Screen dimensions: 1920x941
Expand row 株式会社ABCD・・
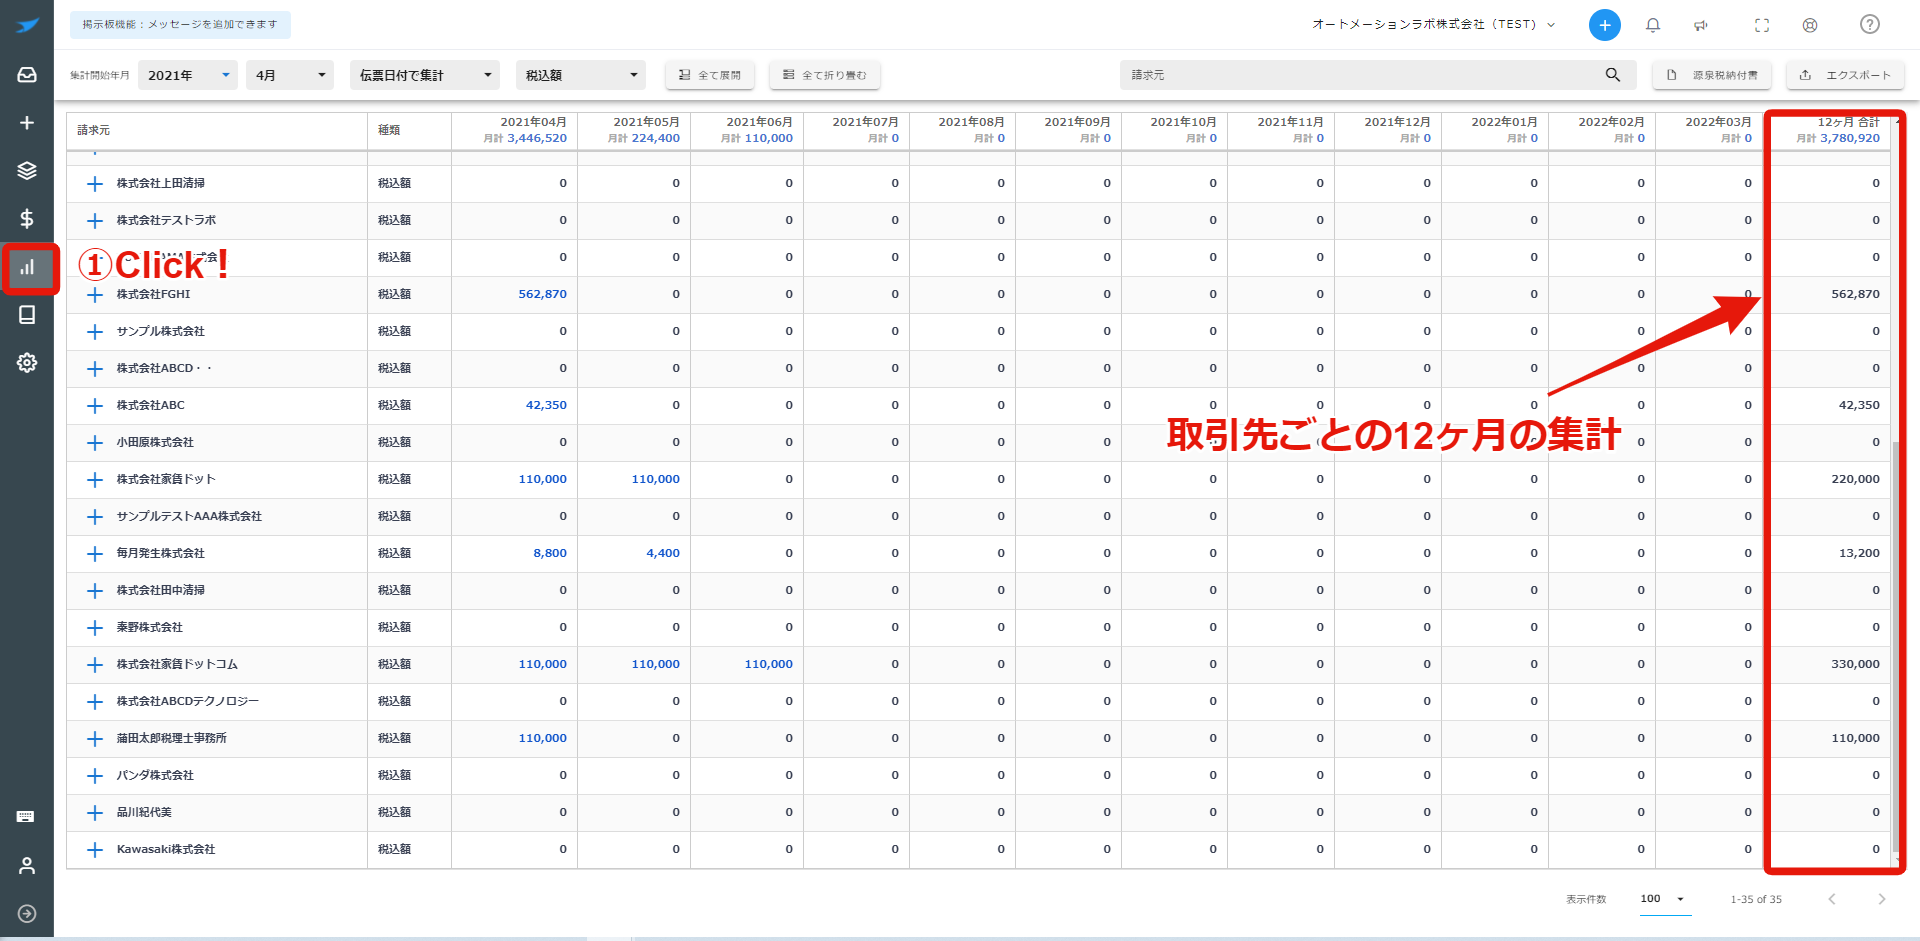[95, 369]
